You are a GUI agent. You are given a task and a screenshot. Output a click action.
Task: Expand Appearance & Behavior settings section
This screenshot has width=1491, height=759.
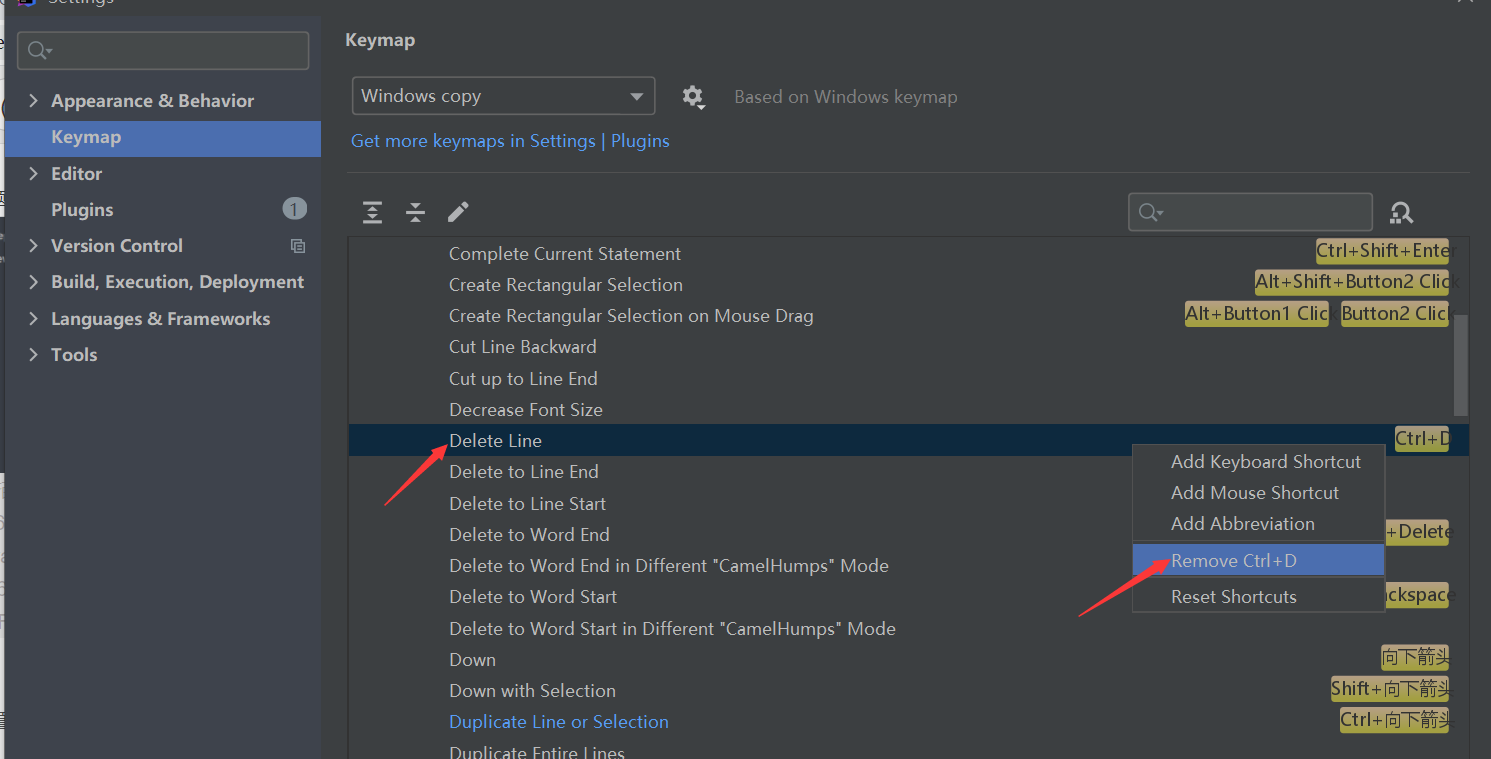(34, 101)
